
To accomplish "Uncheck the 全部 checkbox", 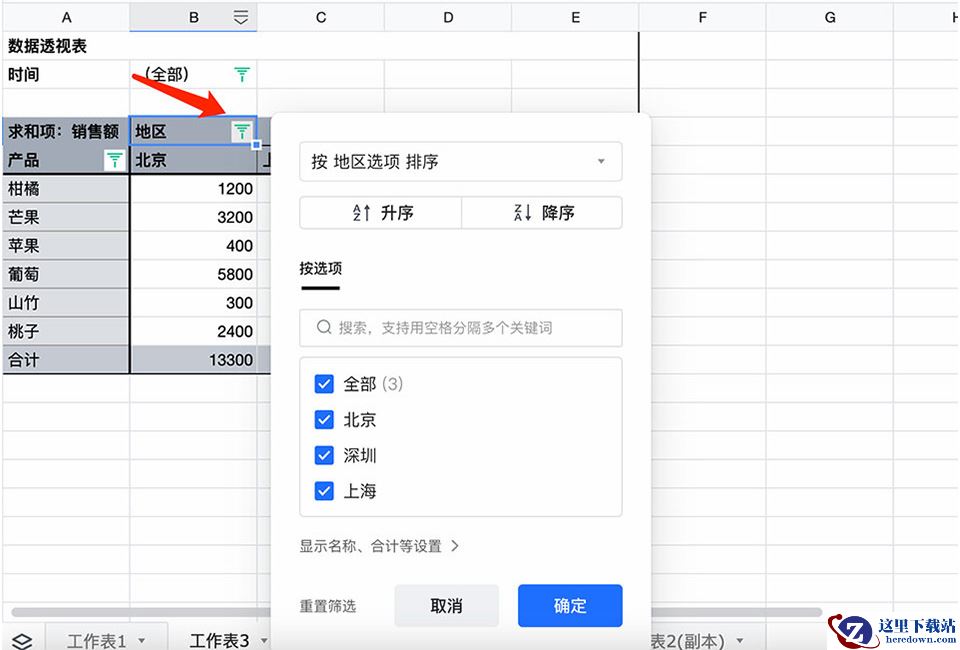I will [324, 384].
